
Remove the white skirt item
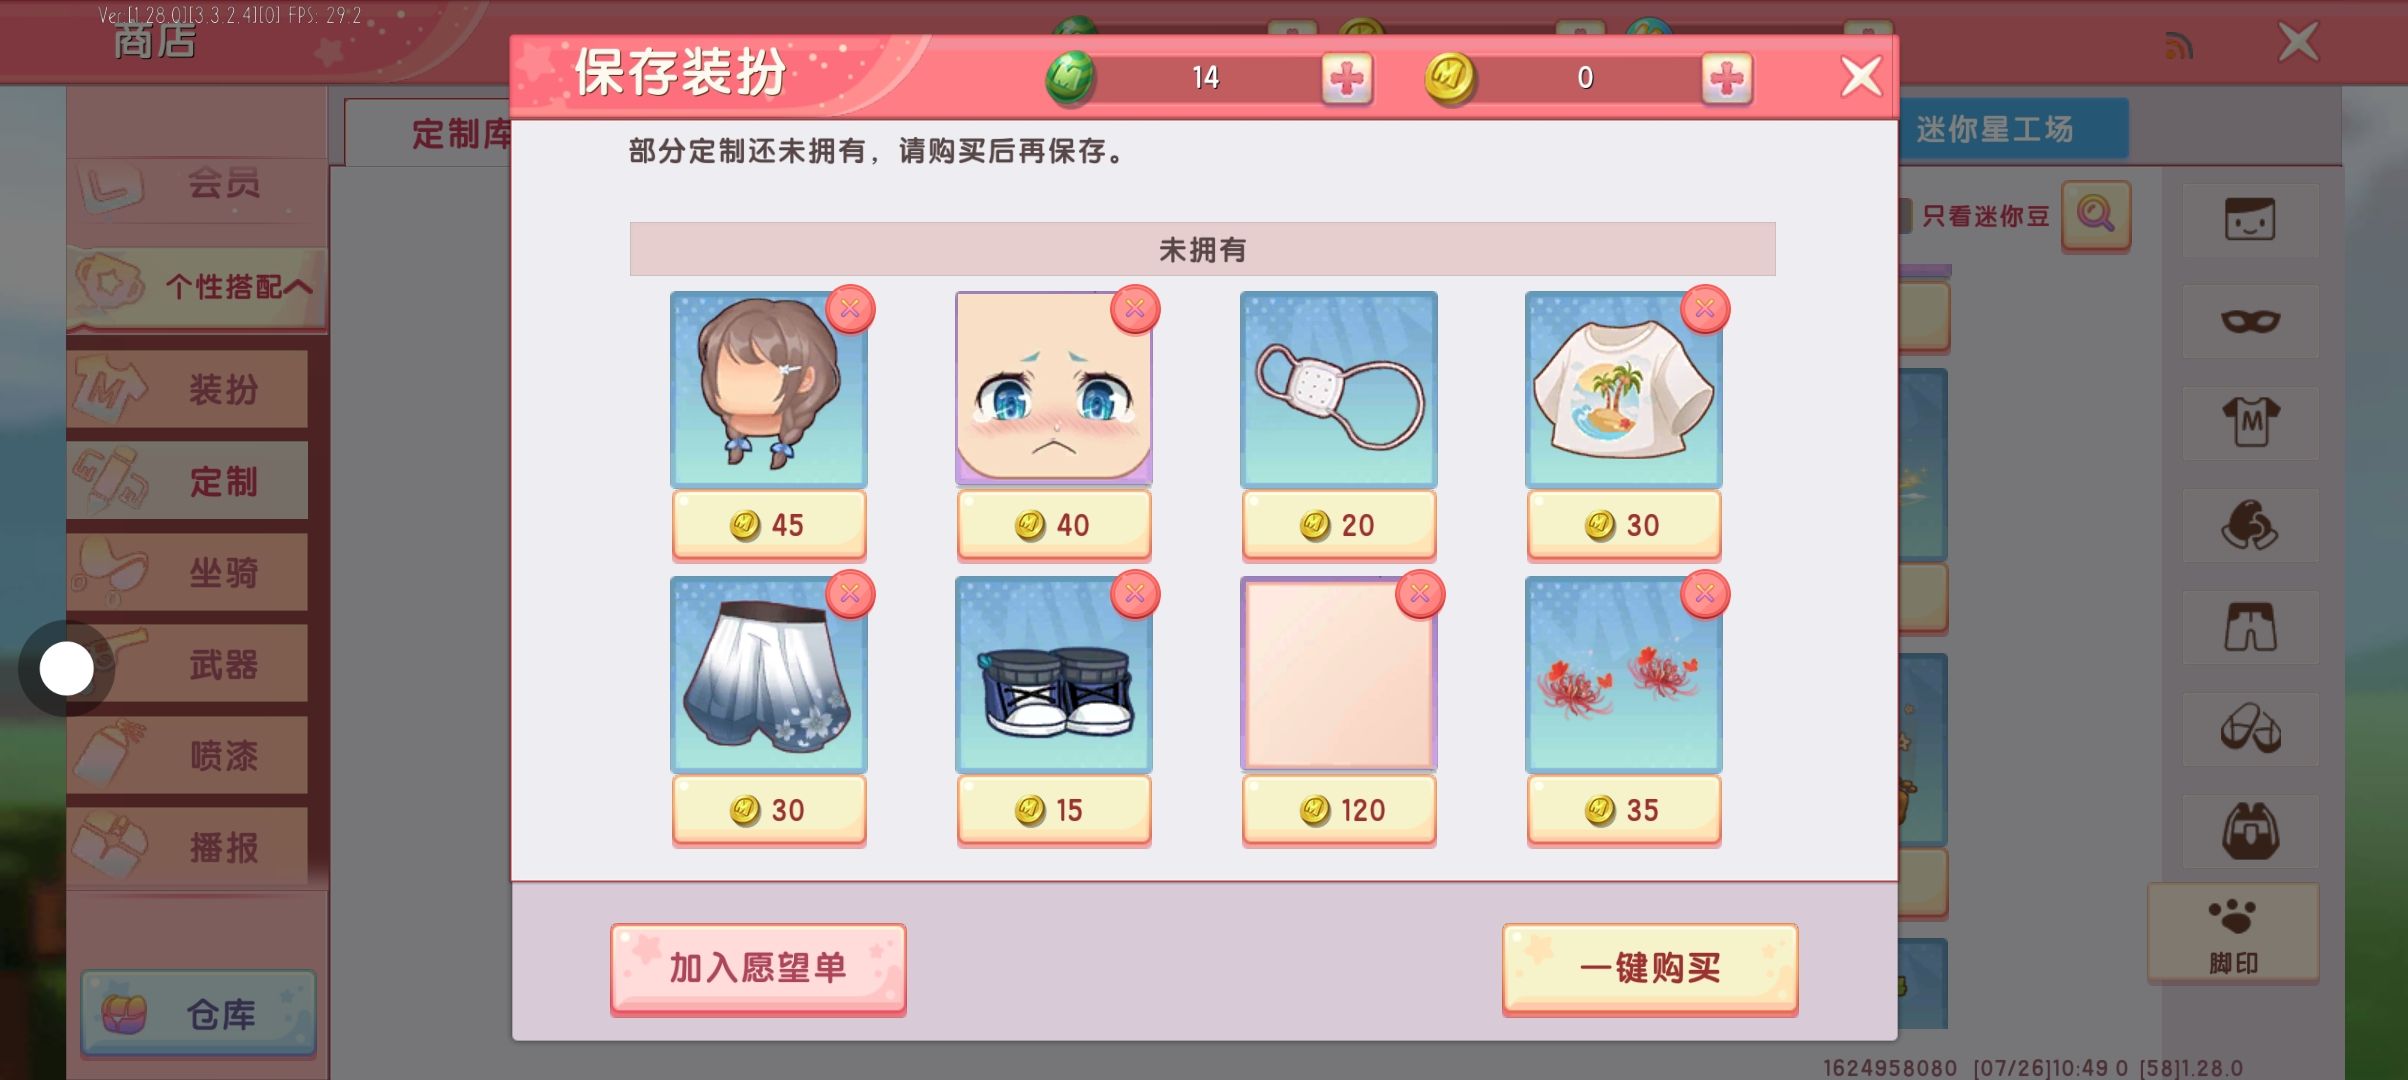click(x=850, y=594)
